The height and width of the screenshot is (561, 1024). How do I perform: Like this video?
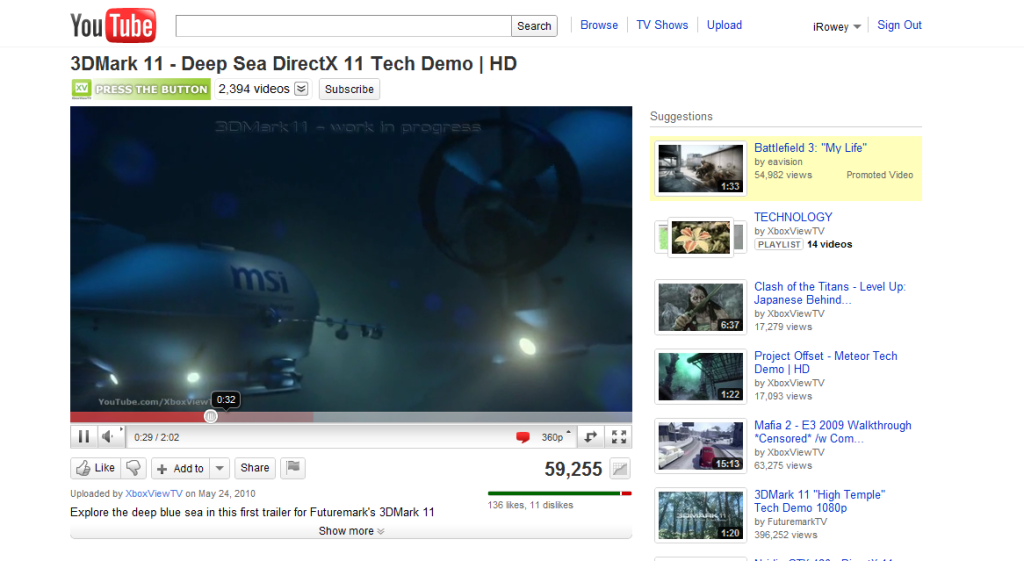(x=95, y=468)
